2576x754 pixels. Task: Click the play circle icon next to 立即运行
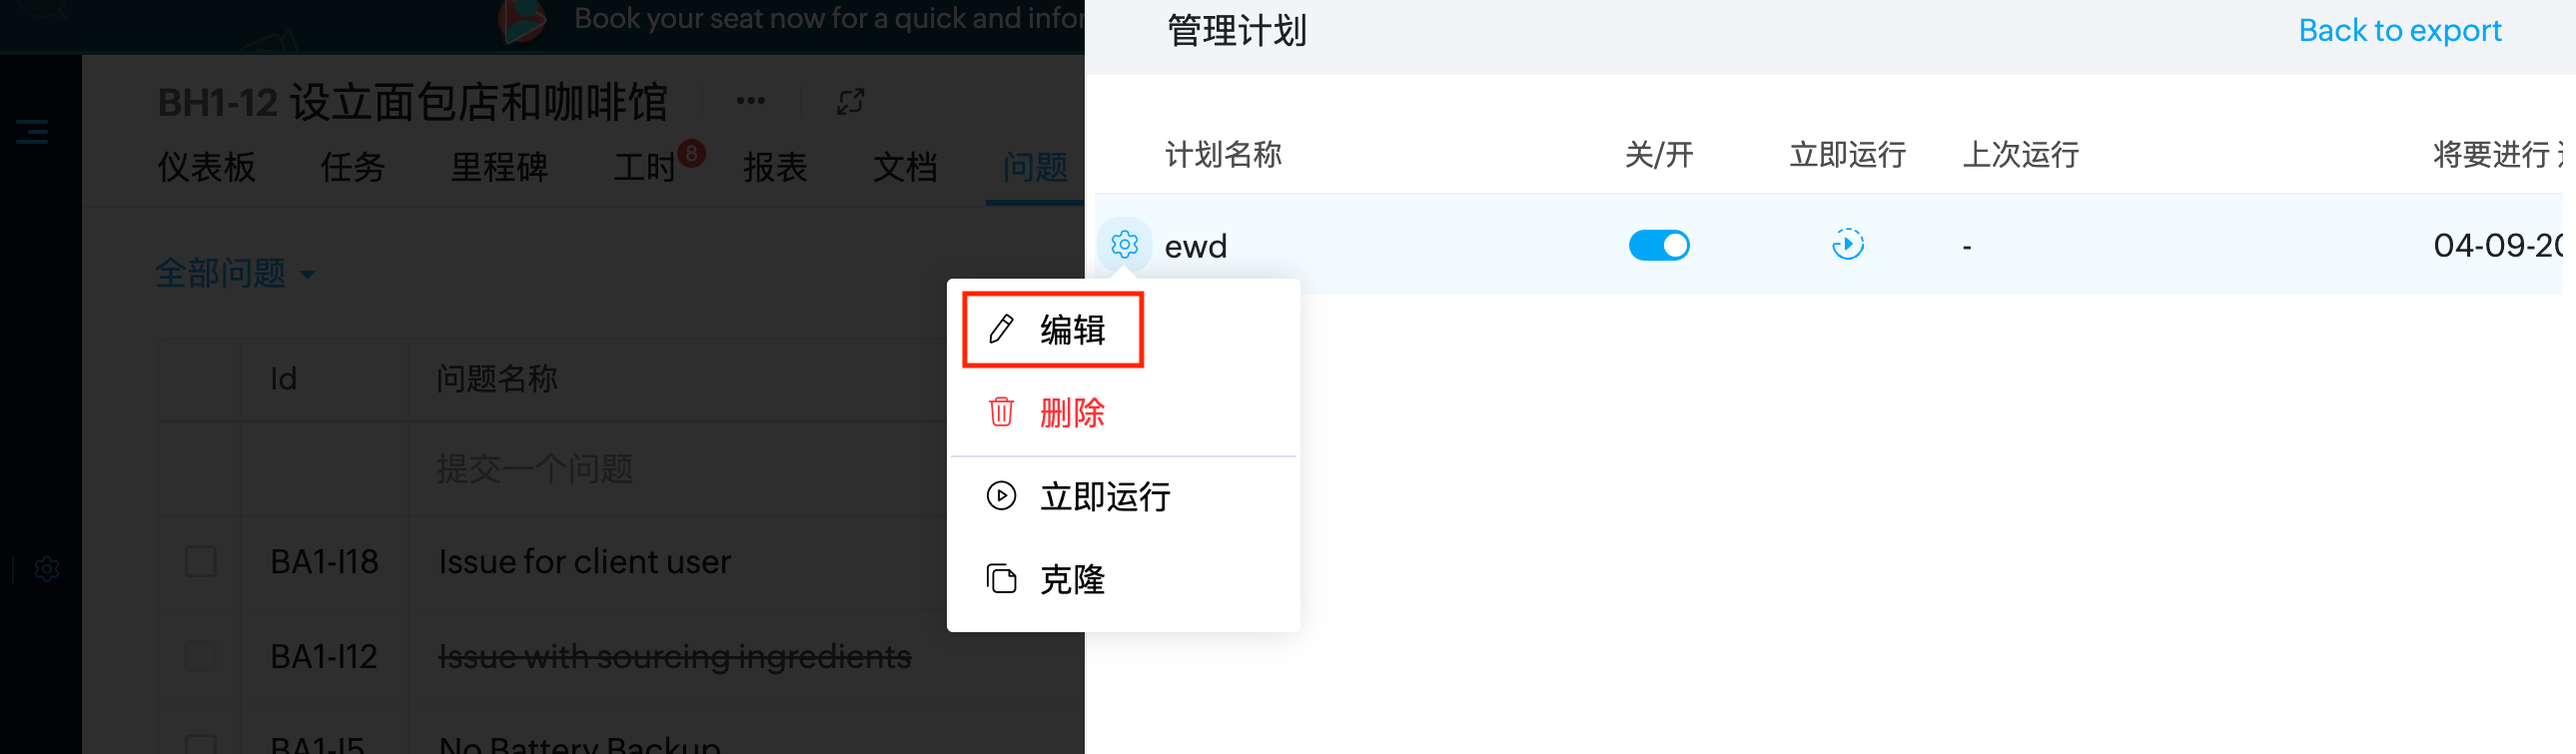click(x=1001, y=495)
